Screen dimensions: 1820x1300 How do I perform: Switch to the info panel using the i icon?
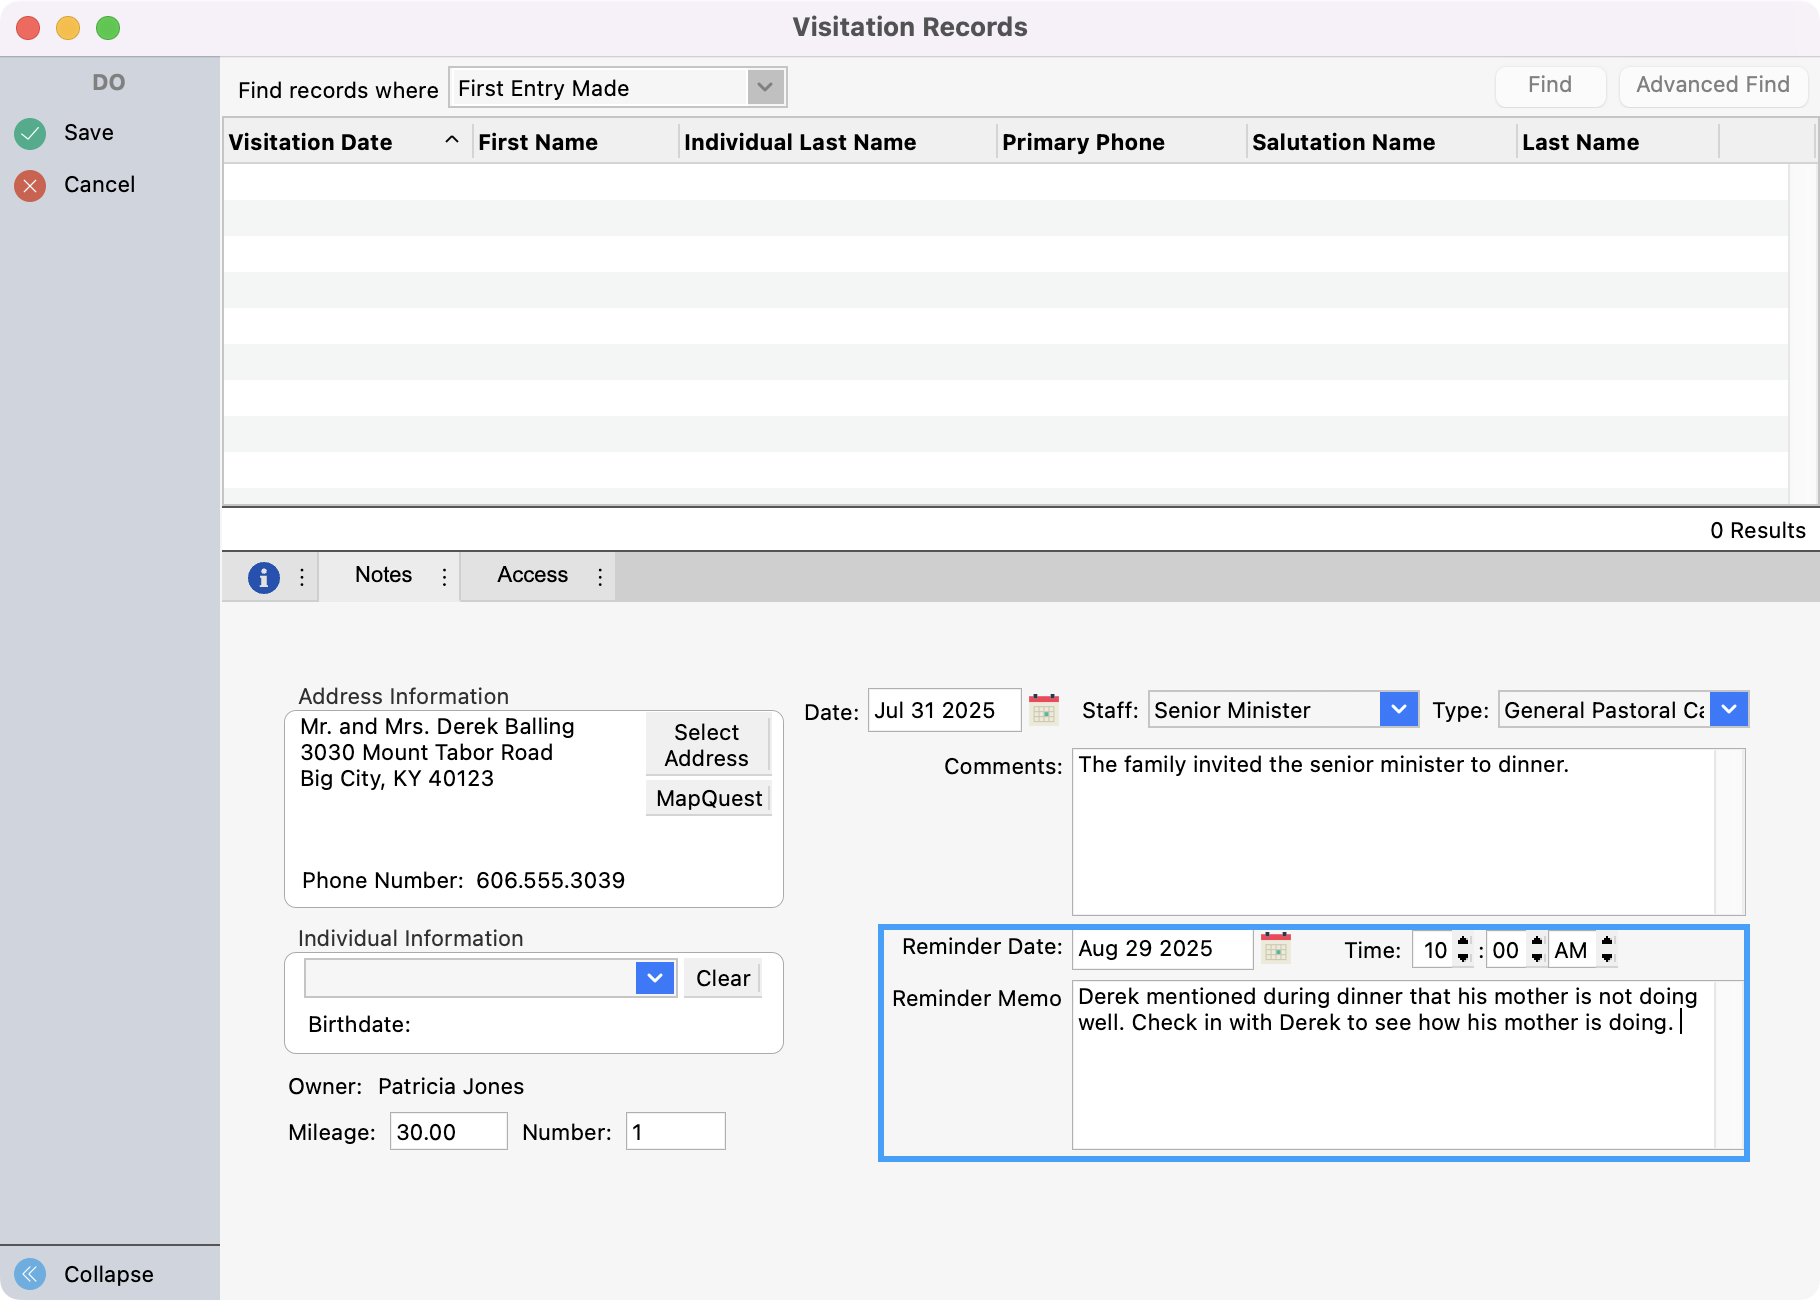click(x=263, y=576)
